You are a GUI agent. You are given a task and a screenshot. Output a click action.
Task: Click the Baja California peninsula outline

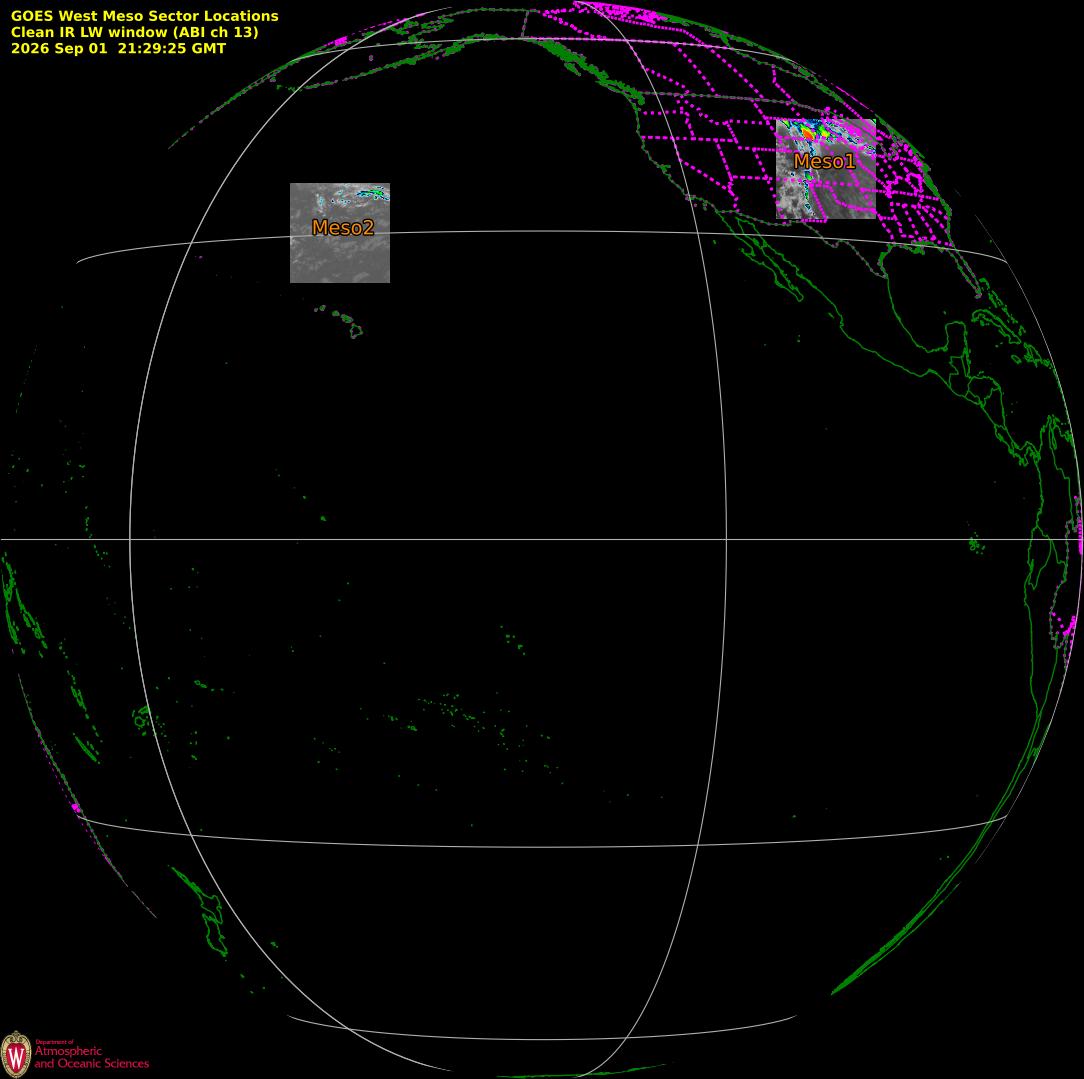point(769,256)
